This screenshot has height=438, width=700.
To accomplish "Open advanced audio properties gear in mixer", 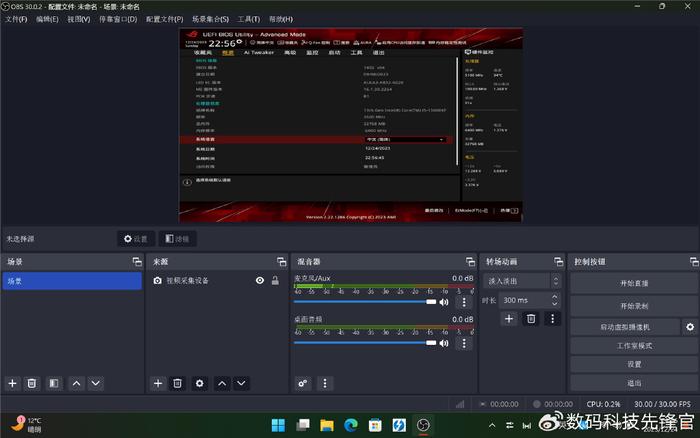I will tap(303, 383).
